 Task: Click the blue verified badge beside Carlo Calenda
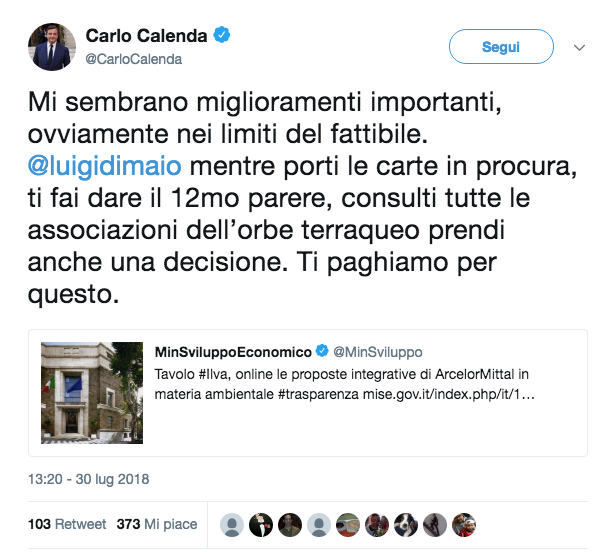point(221,35)
